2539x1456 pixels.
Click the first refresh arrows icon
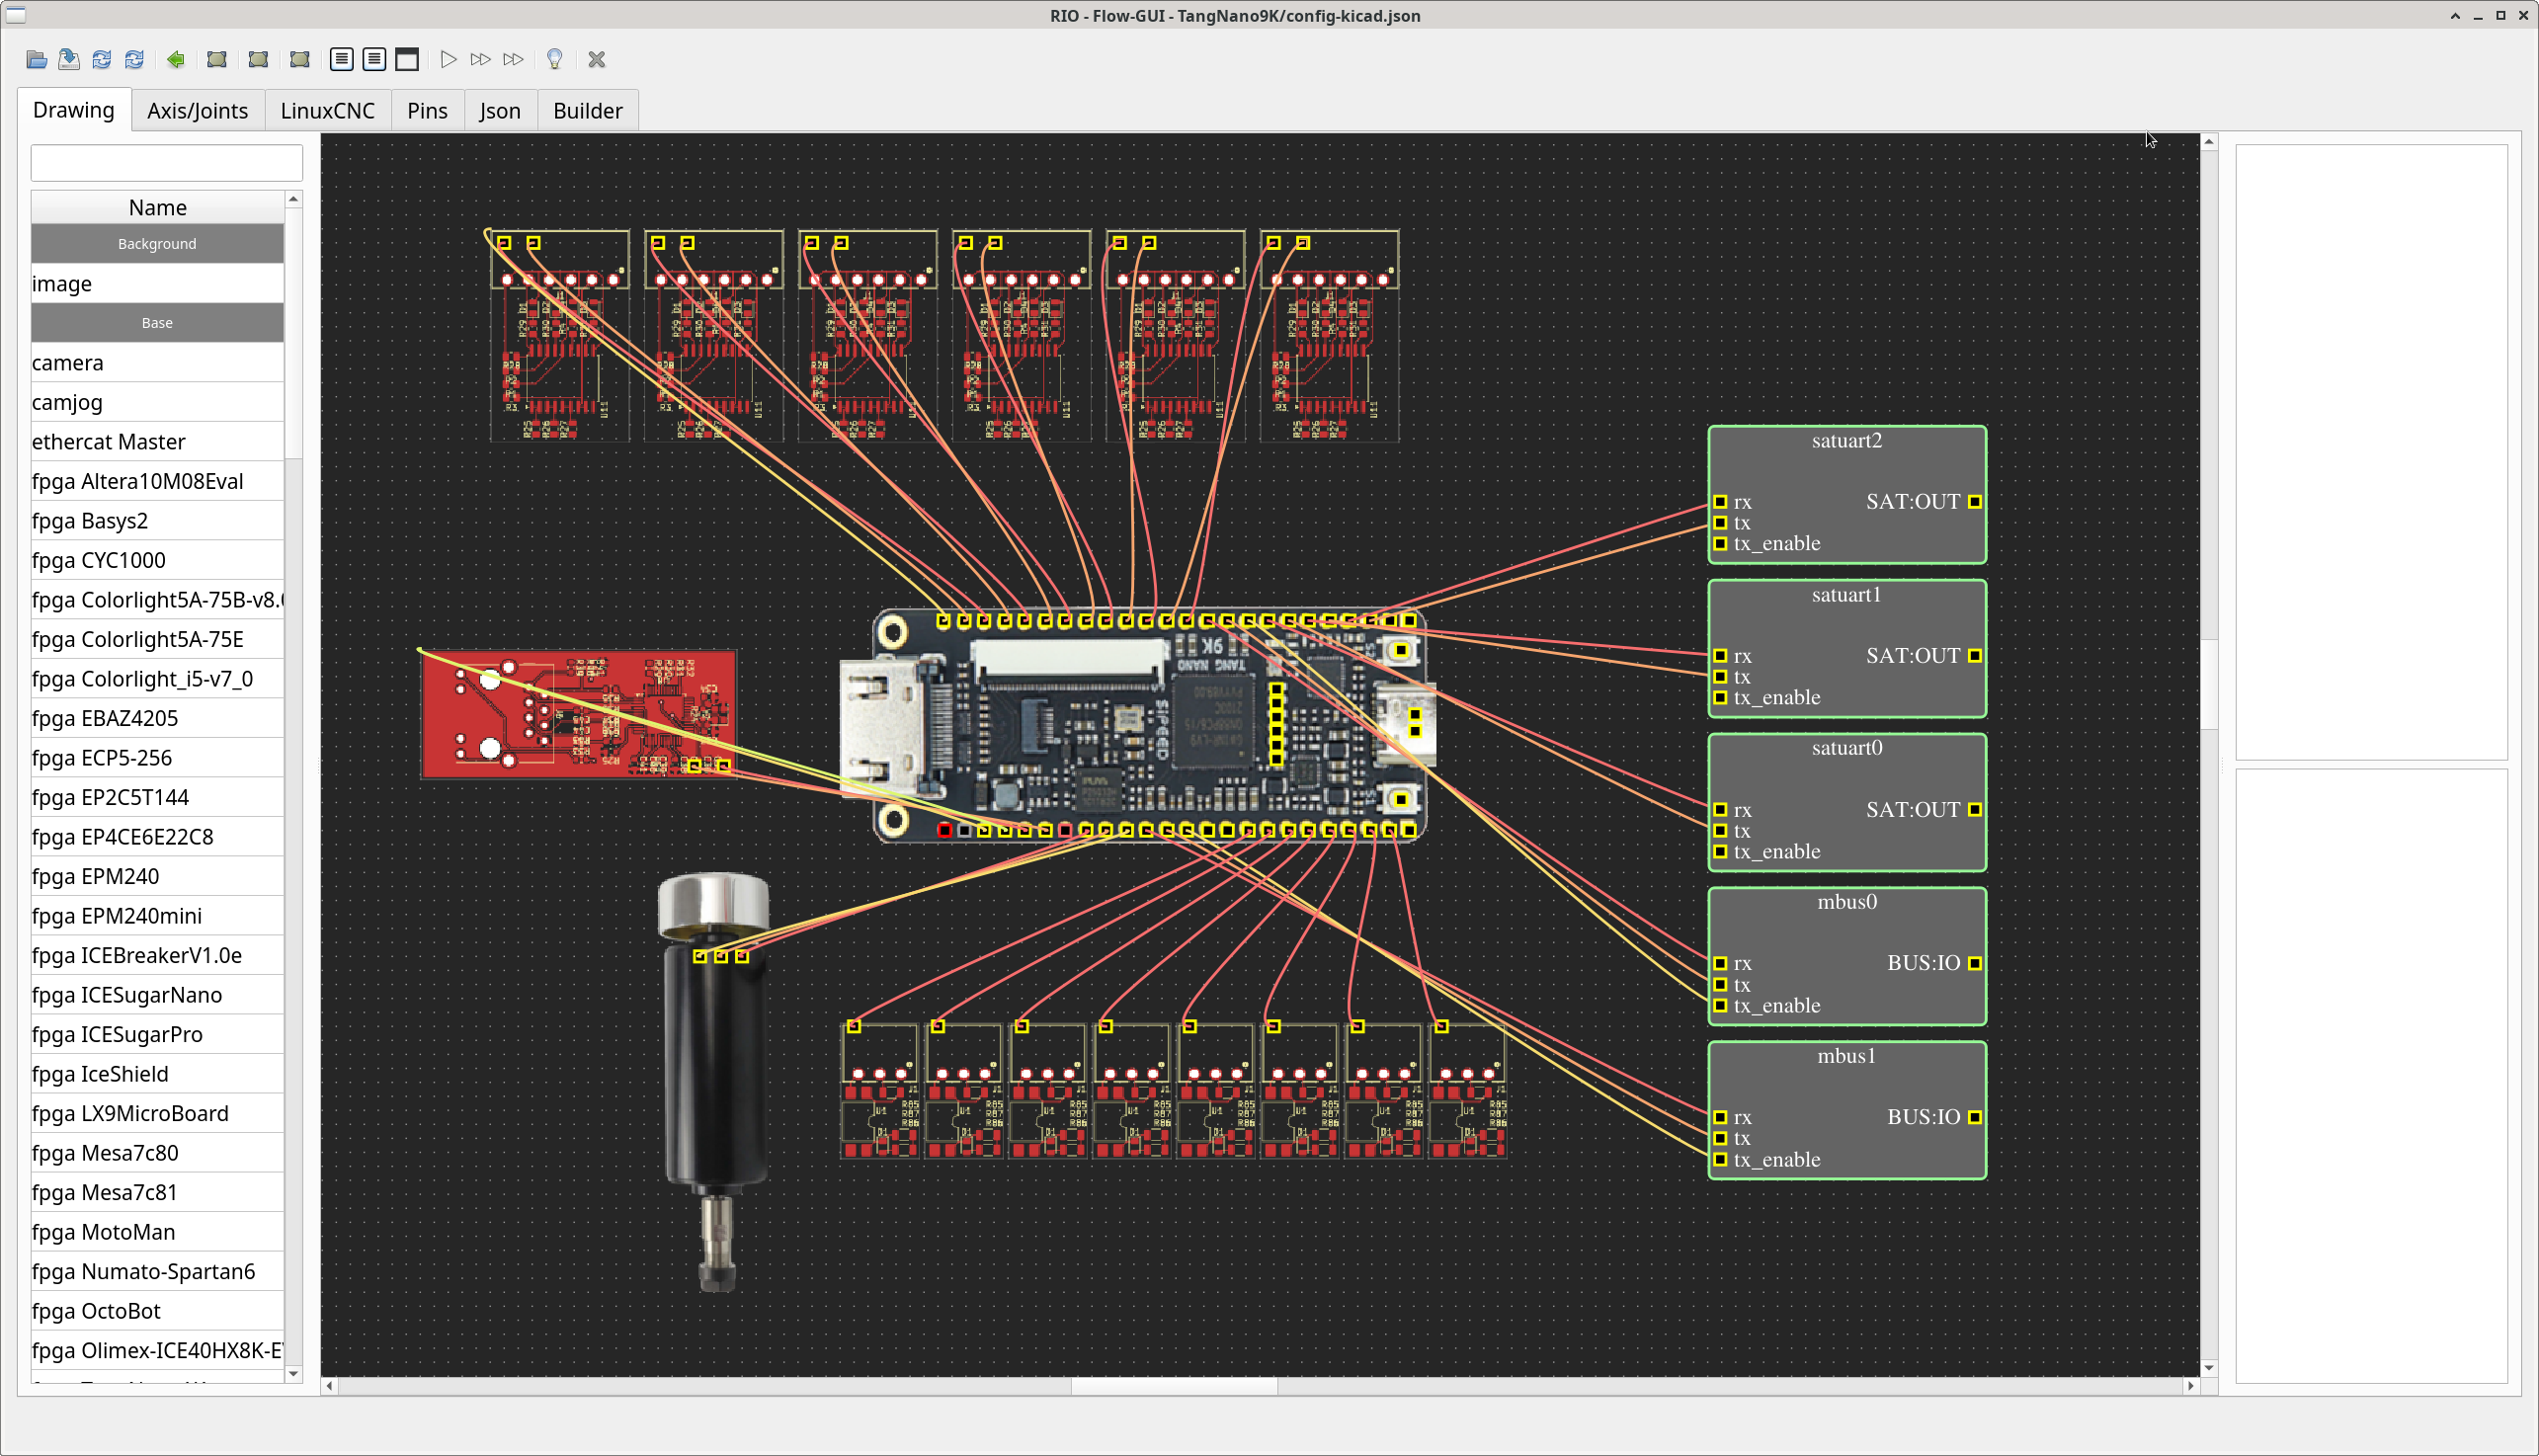[102, 60]
